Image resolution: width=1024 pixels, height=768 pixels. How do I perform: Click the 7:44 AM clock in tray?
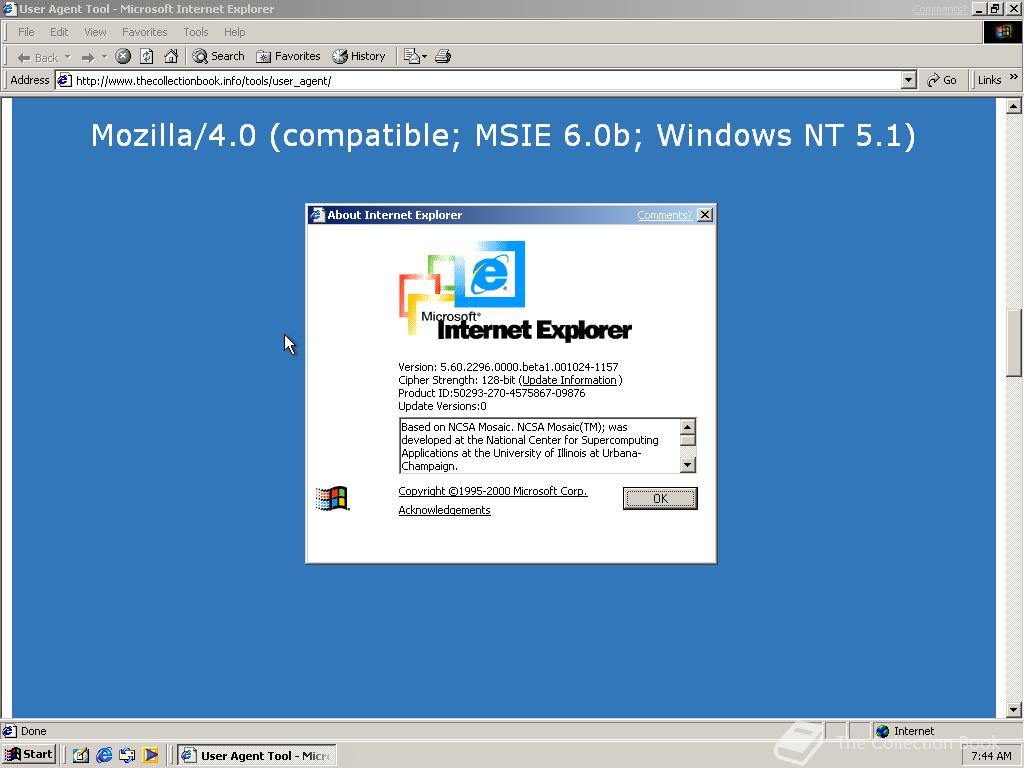tap(991, 756)
